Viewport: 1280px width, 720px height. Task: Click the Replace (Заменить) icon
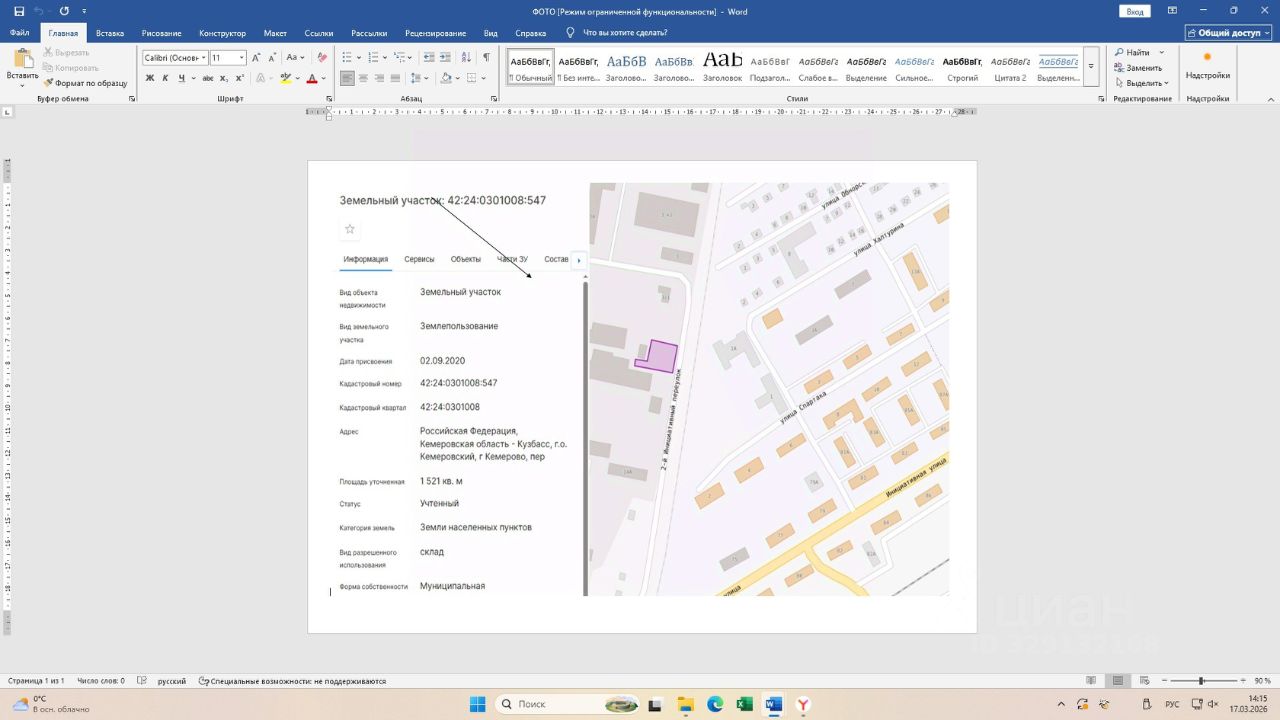[x=1118, y=68]
